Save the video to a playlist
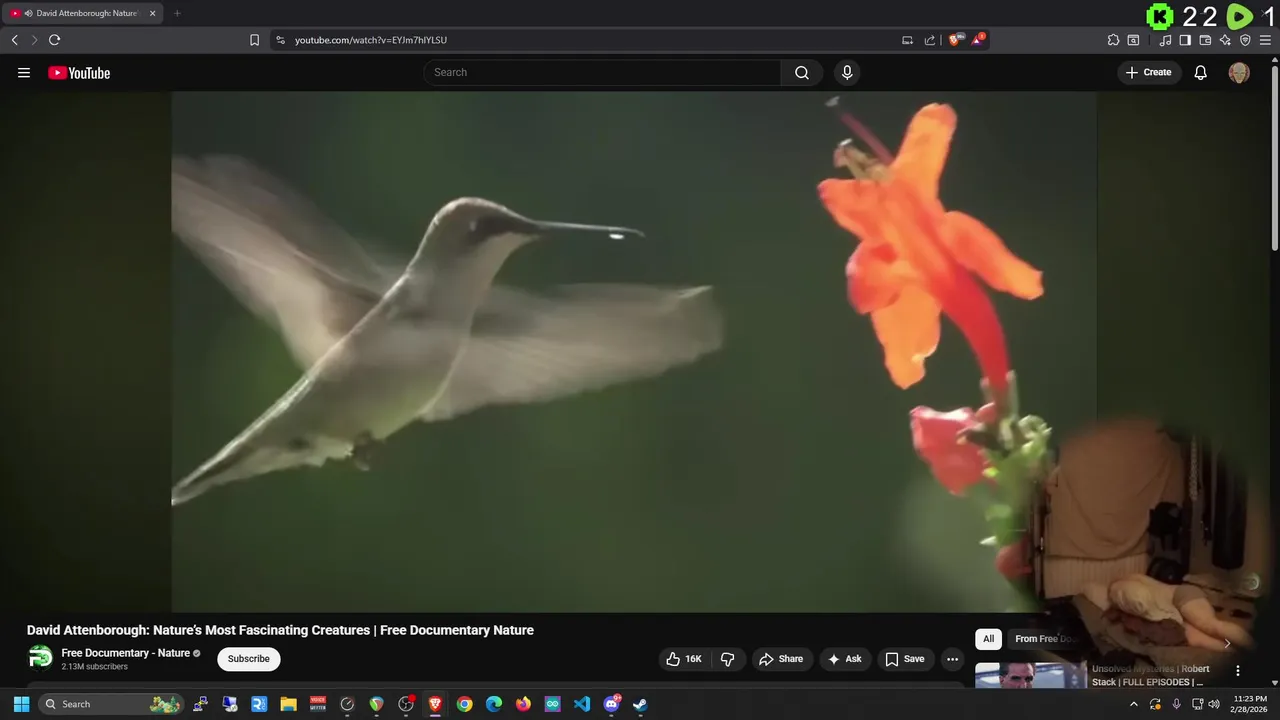The width and height of the screenshot is (1280, 720). point(905,659)
